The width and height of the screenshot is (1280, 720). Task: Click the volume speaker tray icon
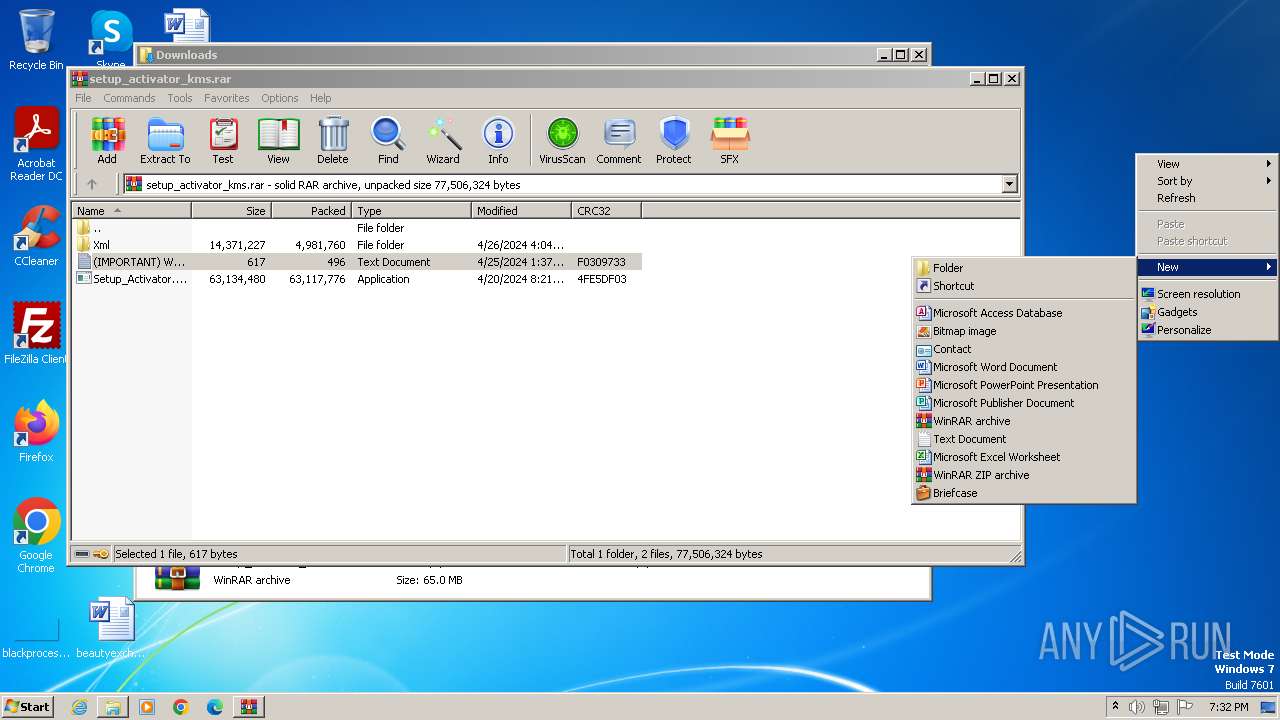1137,707
